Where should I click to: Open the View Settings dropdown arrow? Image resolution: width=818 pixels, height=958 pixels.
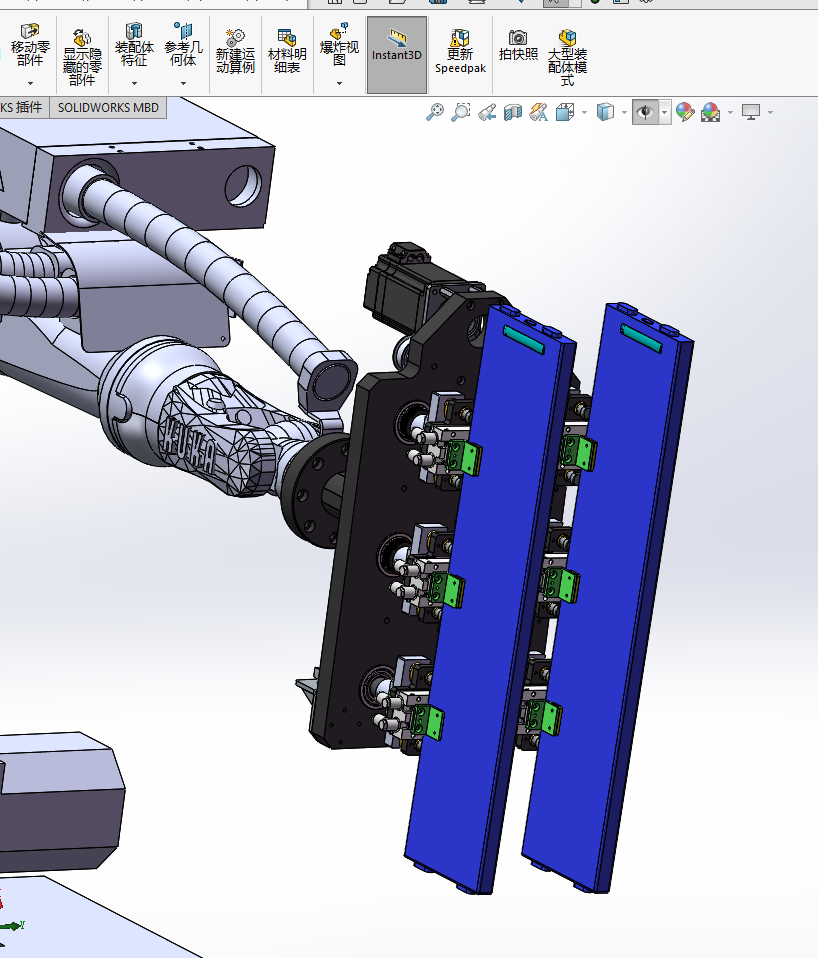tap(770, 112)
